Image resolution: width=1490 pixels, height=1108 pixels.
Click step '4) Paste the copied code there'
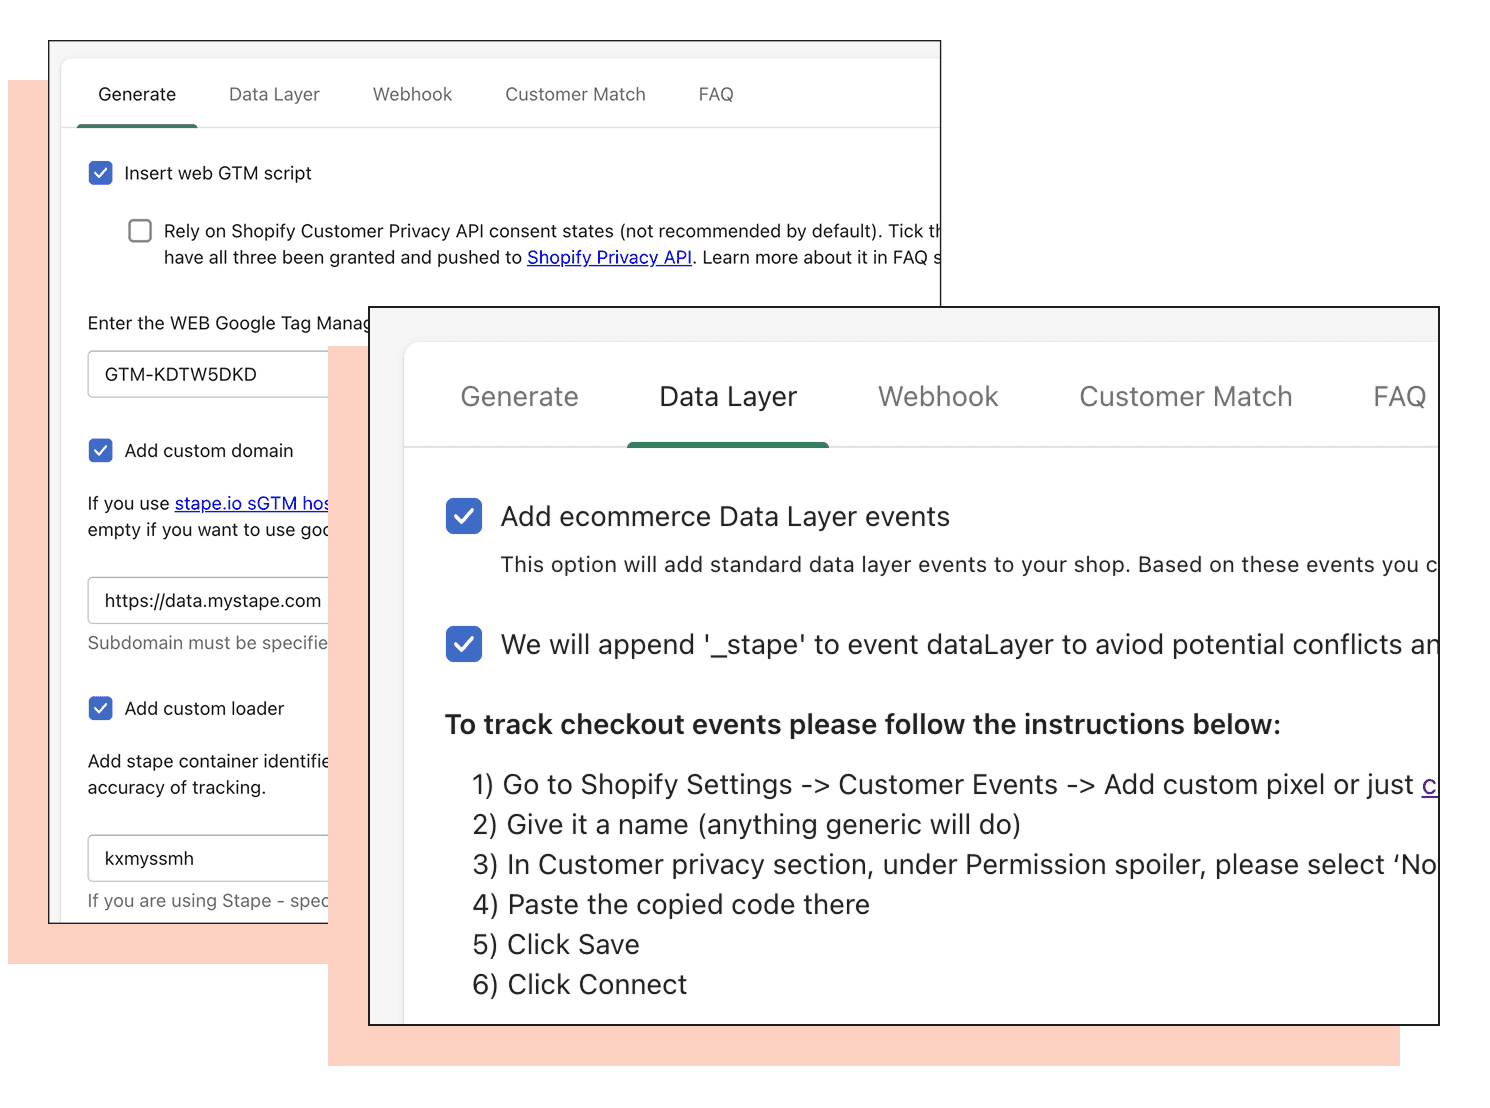[671, 905]
